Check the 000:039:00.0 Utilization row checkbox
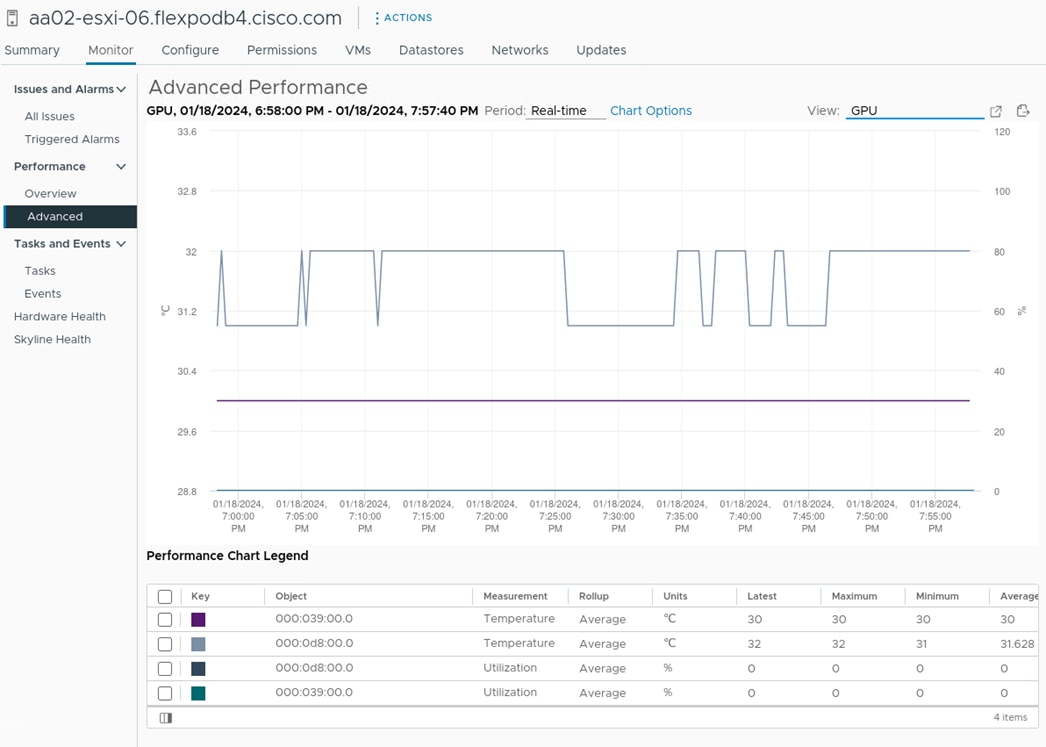This screenshot has width=1046, height=747. 165,694
